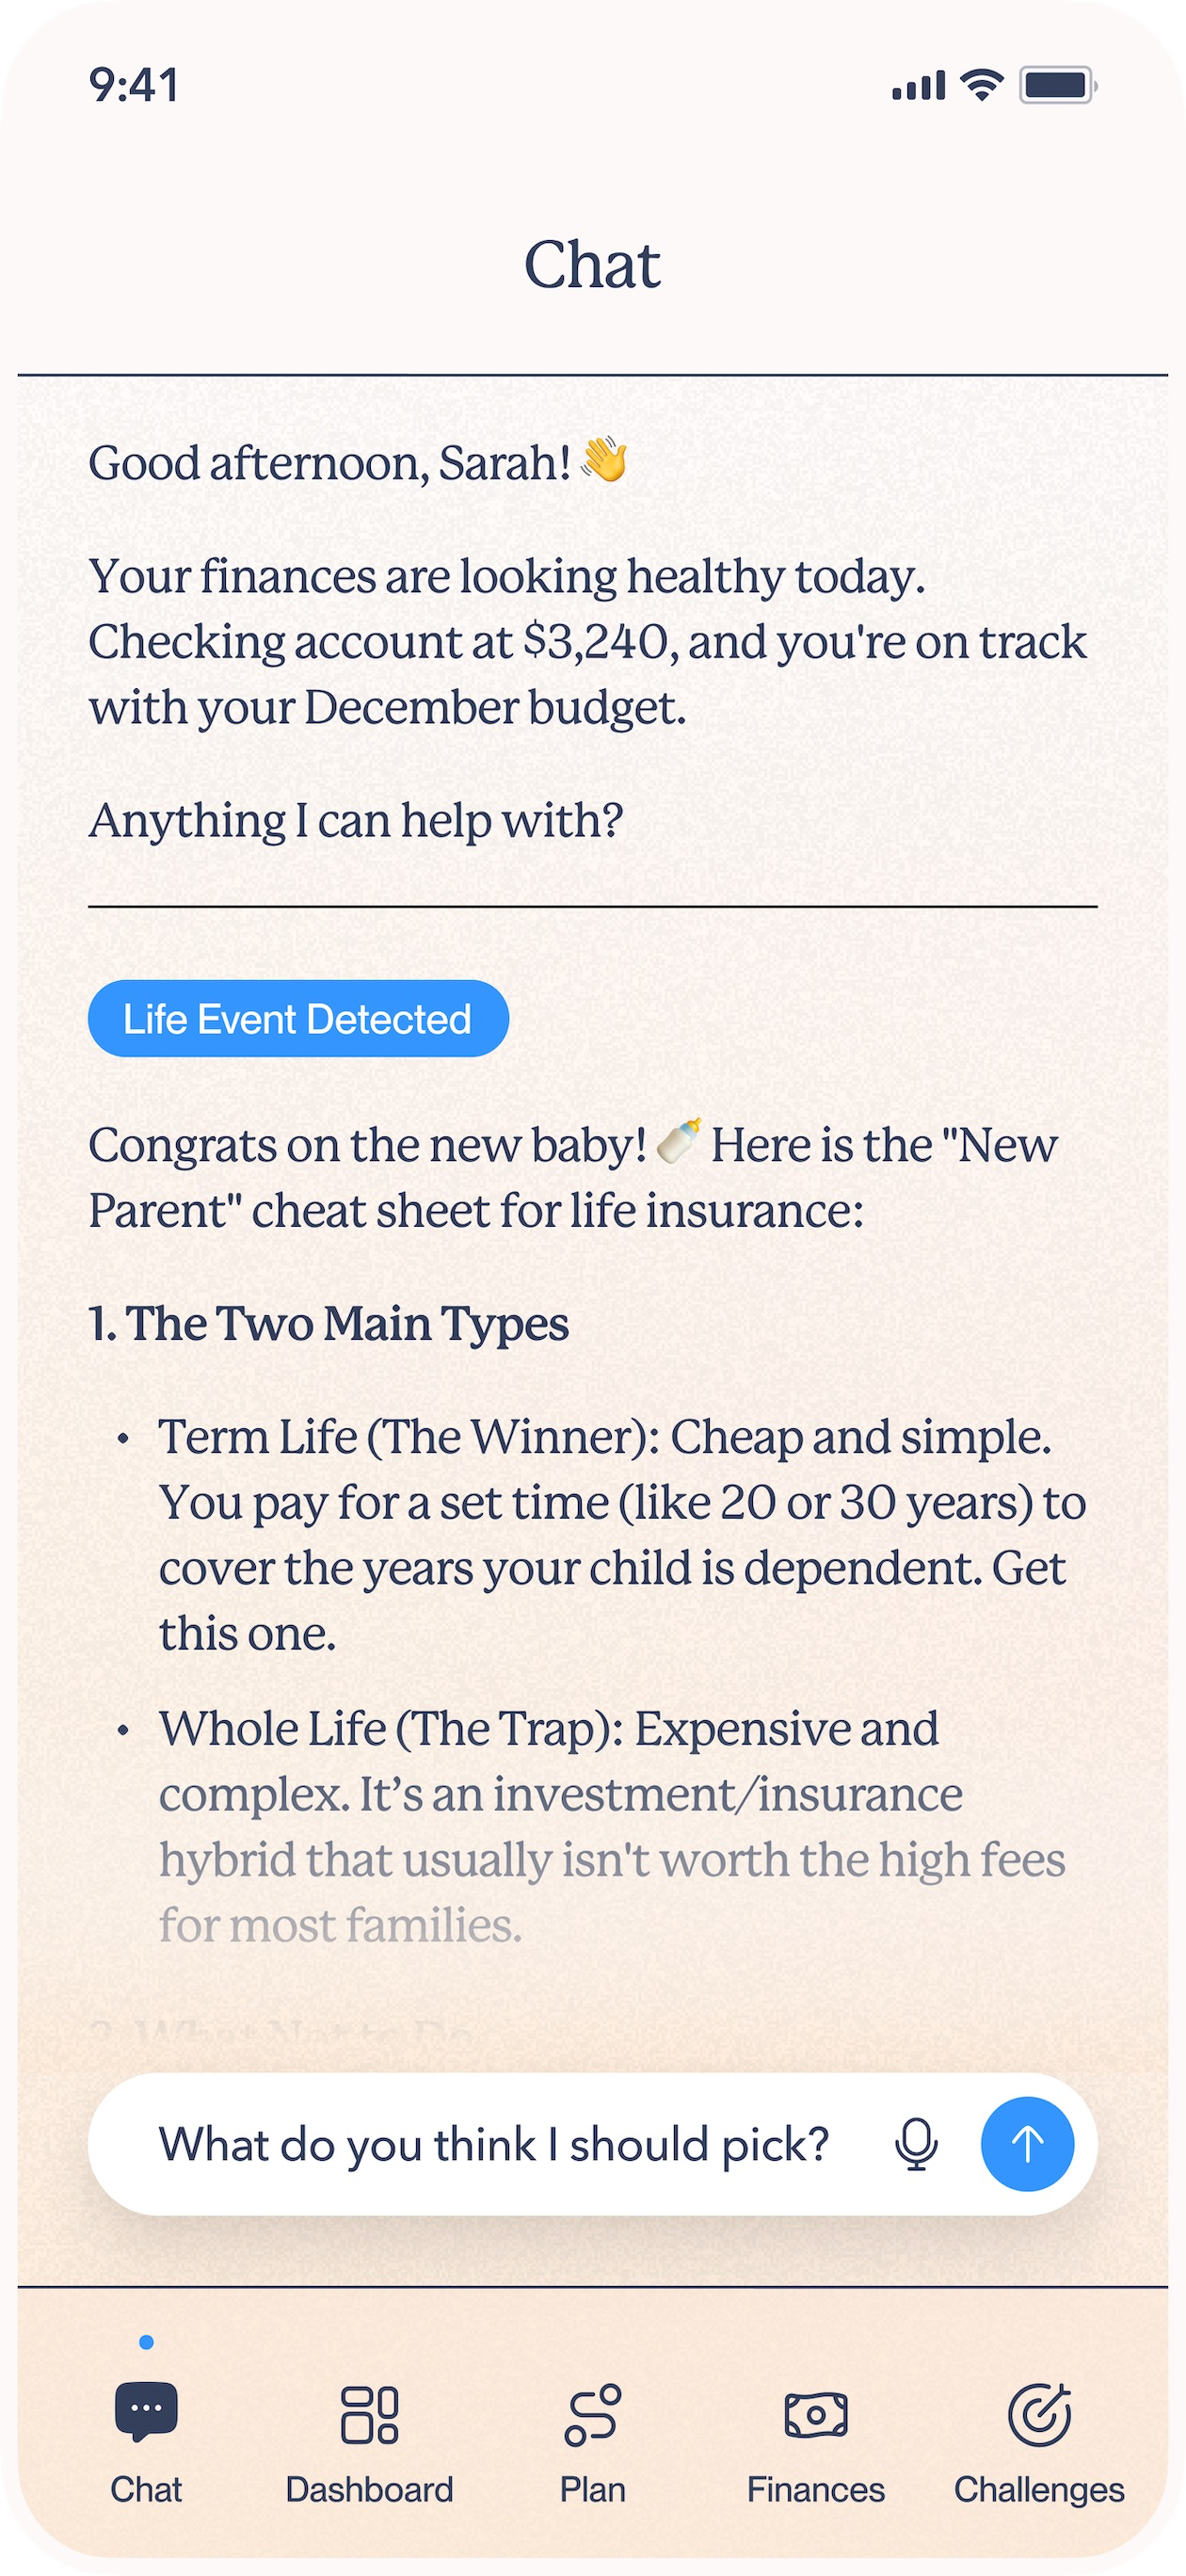Viewport: 1186px width, 2576px height.
Task: Tap the 9:41 clock in status bar
Action: coord(134,85)
